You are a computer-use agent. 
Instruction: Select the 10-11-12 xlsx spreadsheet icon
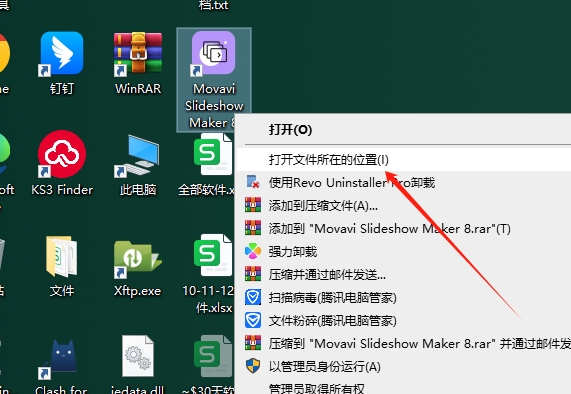(x=213, y=255)
